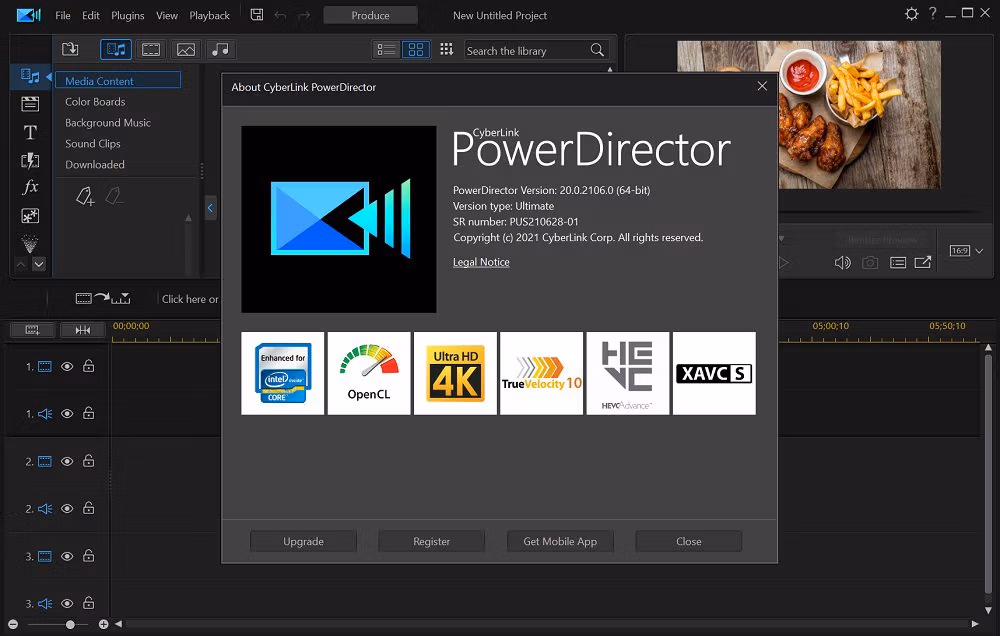Open the Effect Room fx icon
The image size is (1000, 636).
[x=30, y=187]
